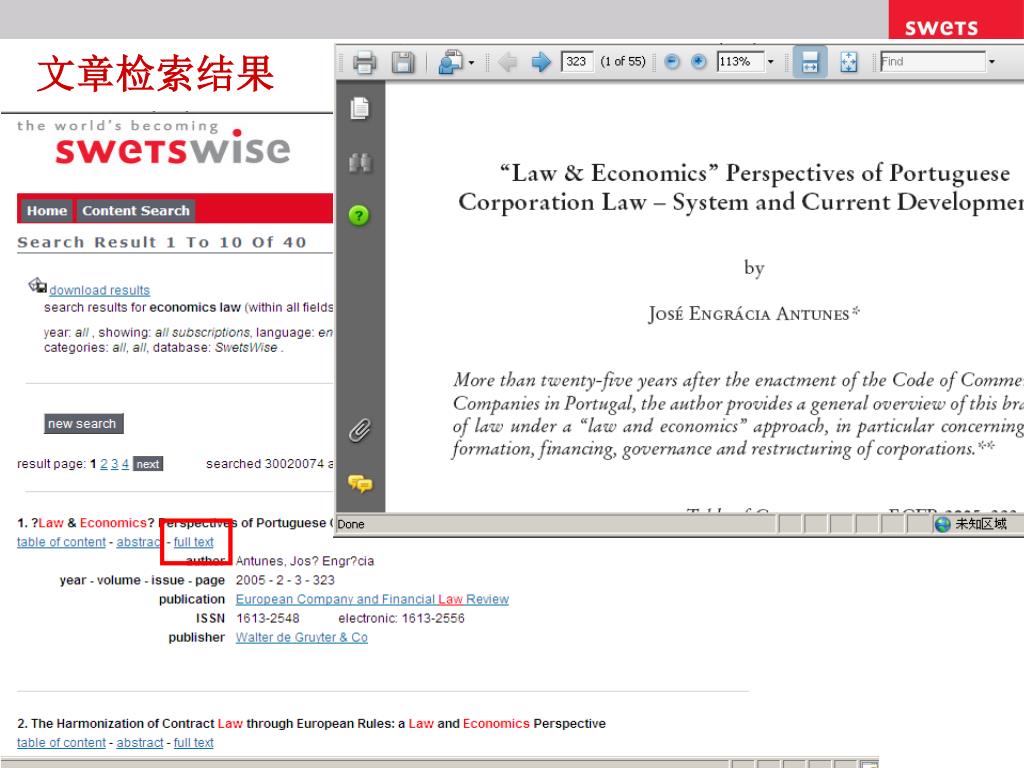Click into the Find text box
The width and height of the screenshot is (1024, 768).
pos(932,61)
